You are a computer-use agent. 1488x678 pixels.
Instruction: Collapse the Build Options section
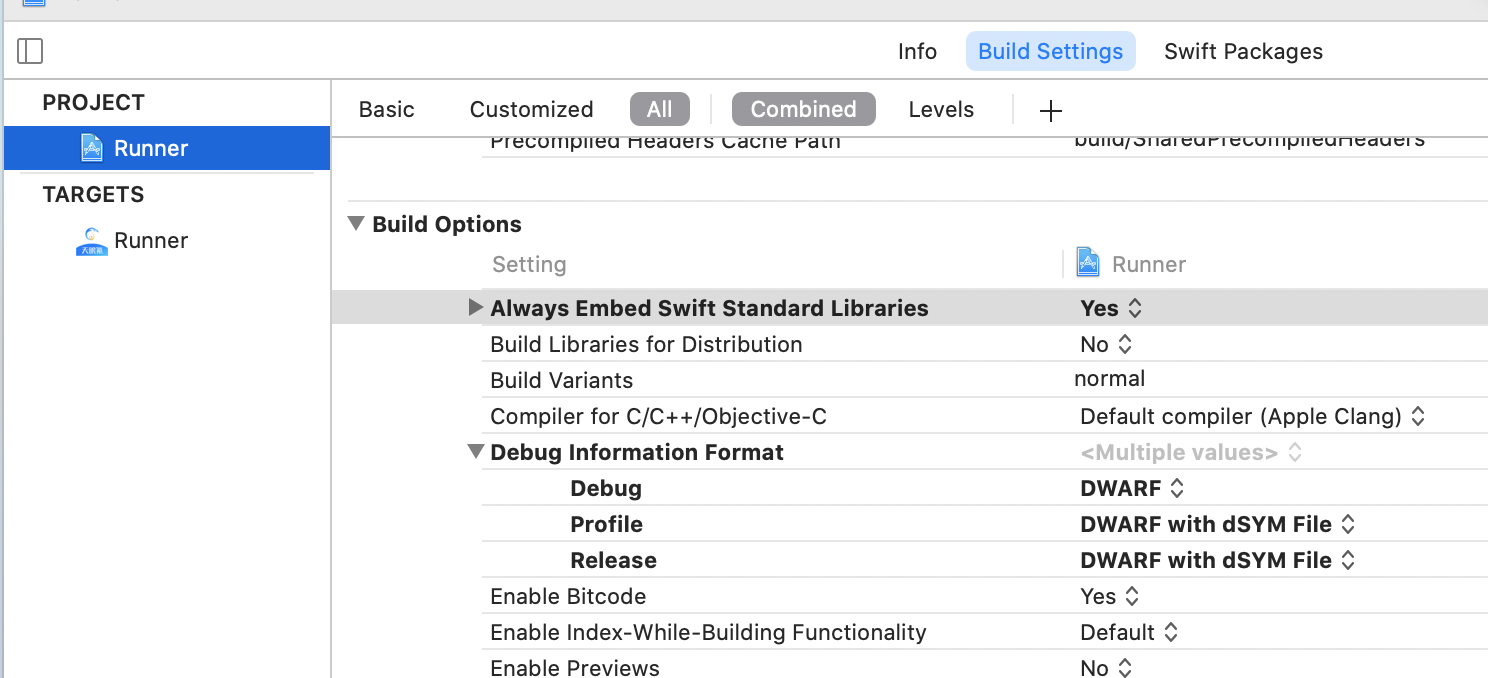click(356, 224)
